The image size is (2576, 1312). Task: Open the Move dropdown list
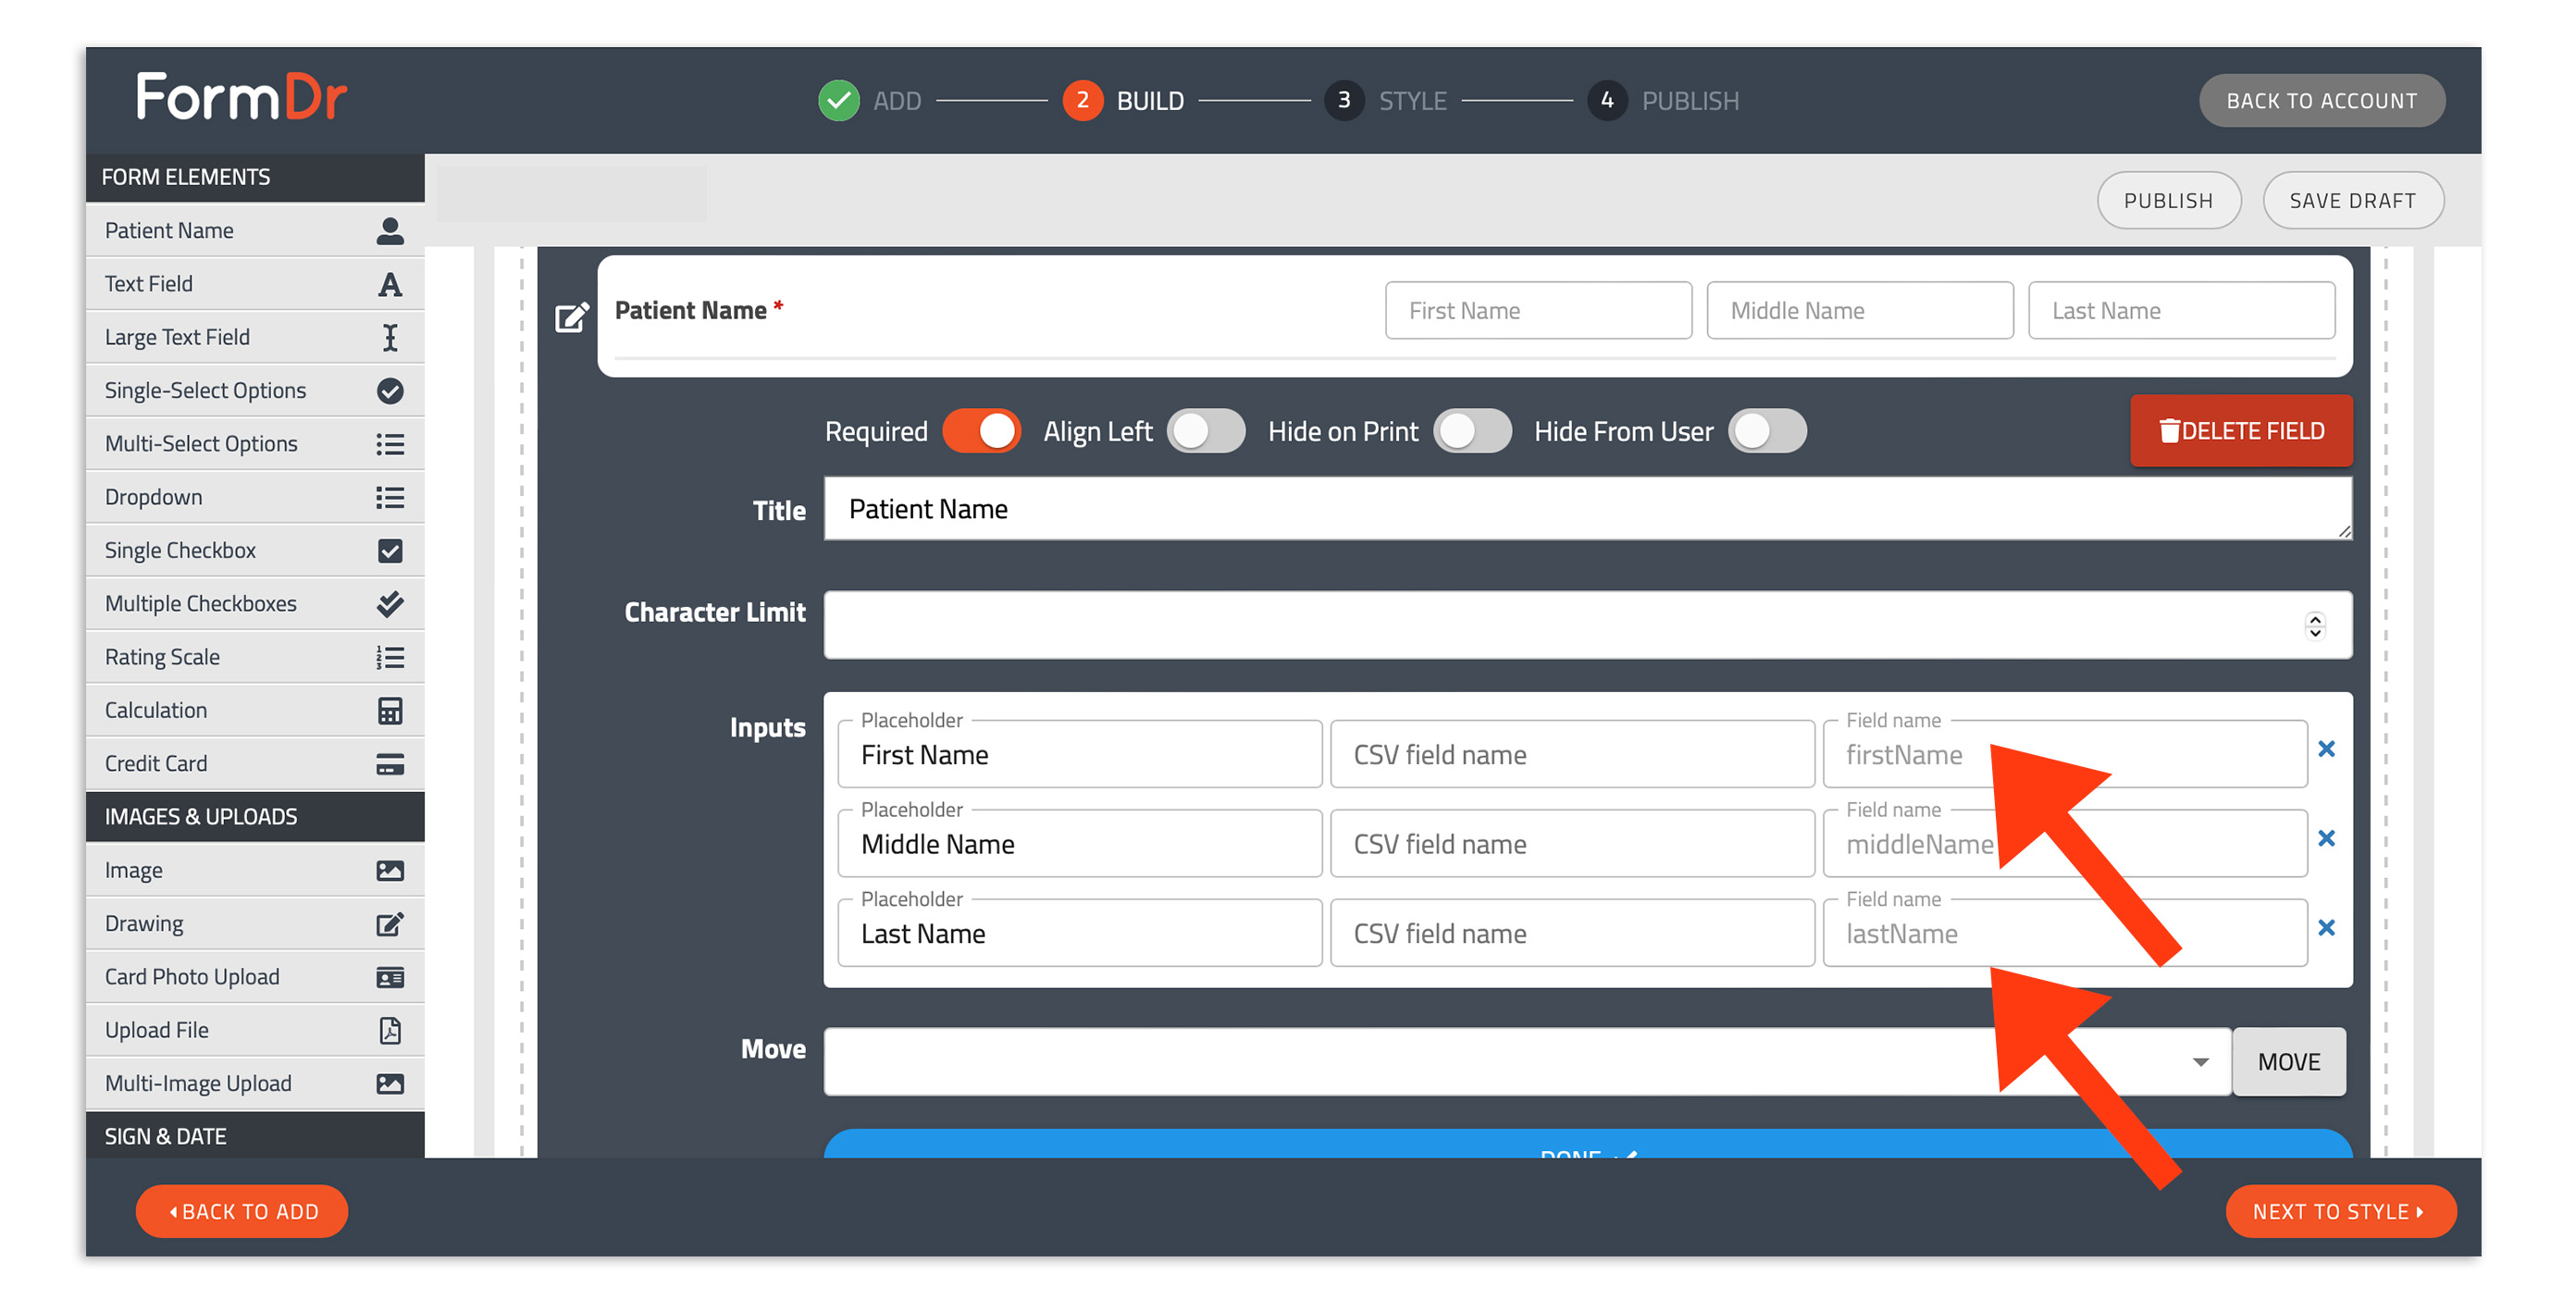click(1526, 1061)
